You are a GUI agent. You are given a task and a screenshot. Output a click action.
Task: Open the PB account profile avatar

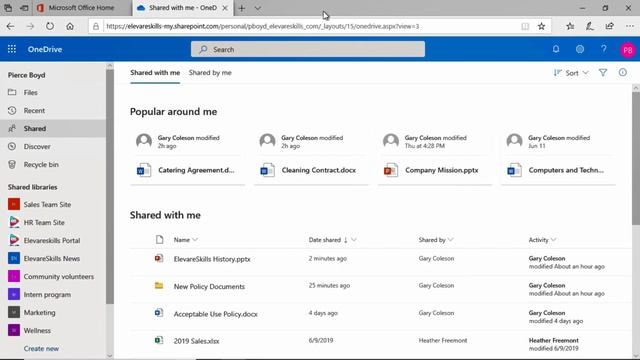628,50
